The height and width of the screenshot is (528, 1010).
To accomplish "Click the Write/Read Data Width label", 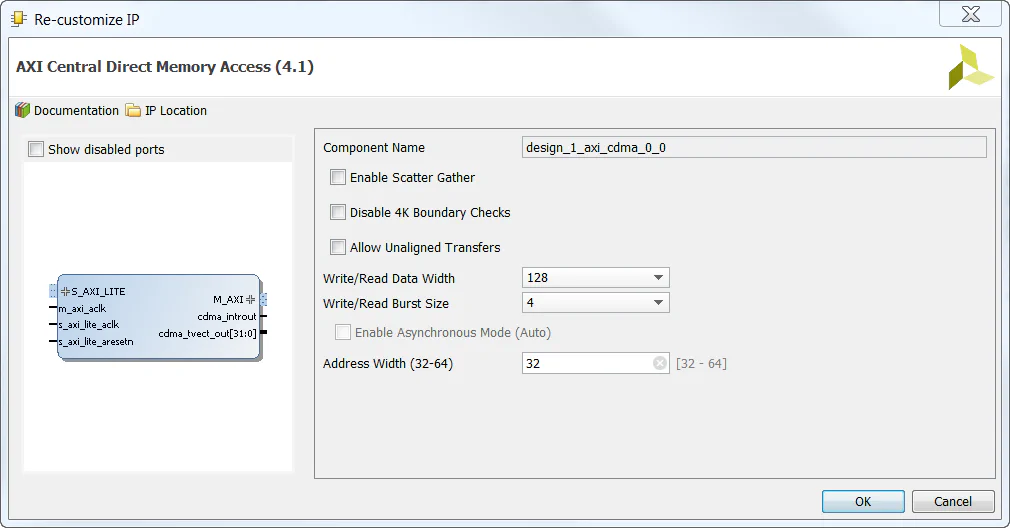I will click(x=389, y=278).
